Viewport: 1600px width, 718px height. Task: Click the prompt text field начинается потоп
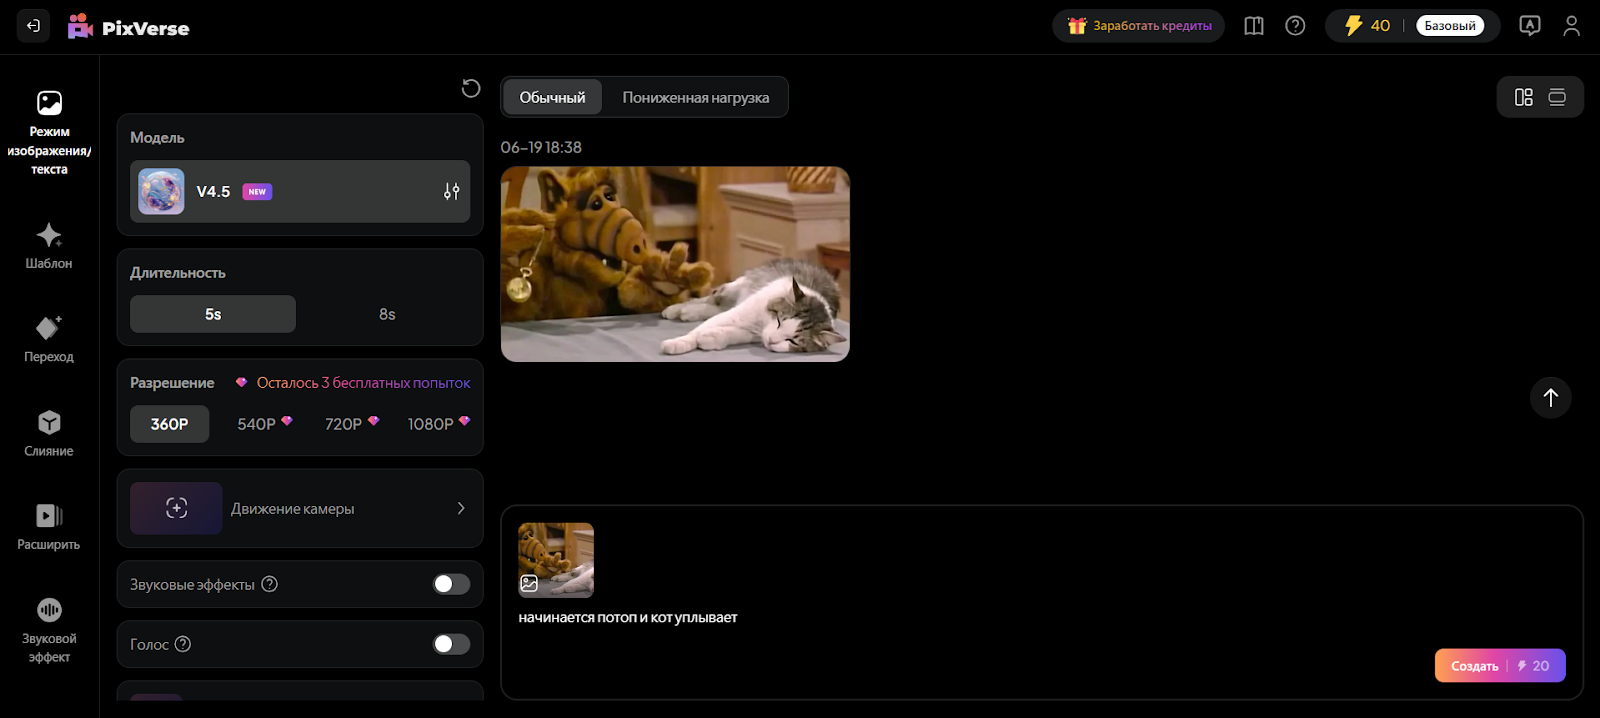pyautogui.click(x=628, y=617)
